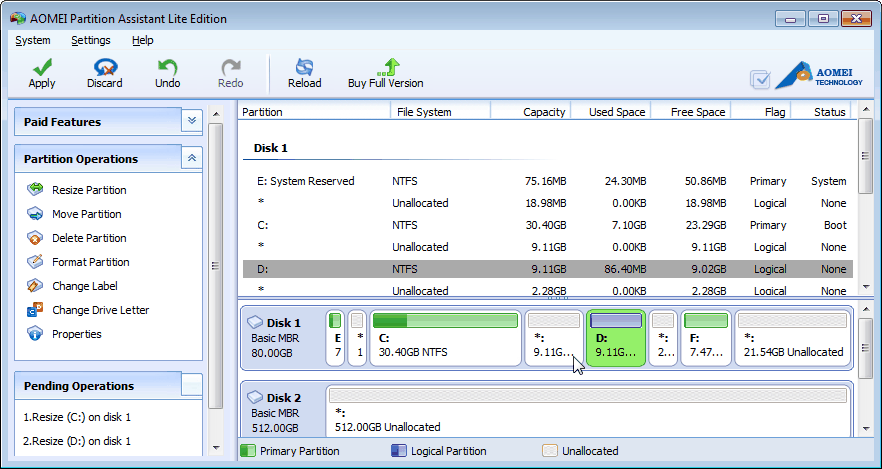The image size is (882, 469).
Task: Select the highlighted D: partition row
Action: coord(548,269)
